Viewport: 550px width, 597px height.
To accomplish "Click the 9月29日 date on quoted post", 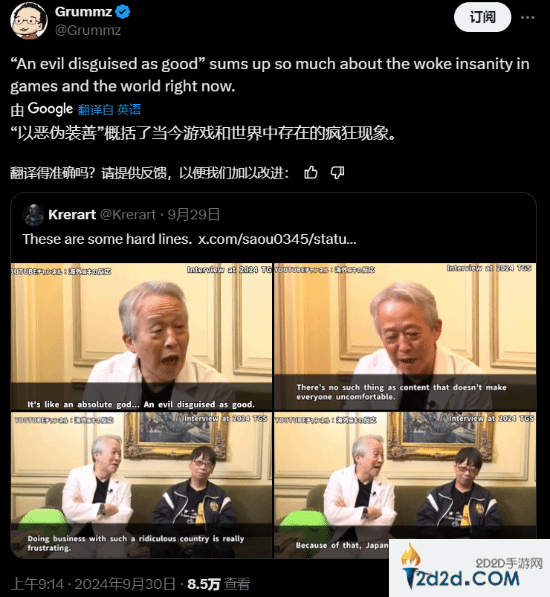I will click(x=194, y=215).
